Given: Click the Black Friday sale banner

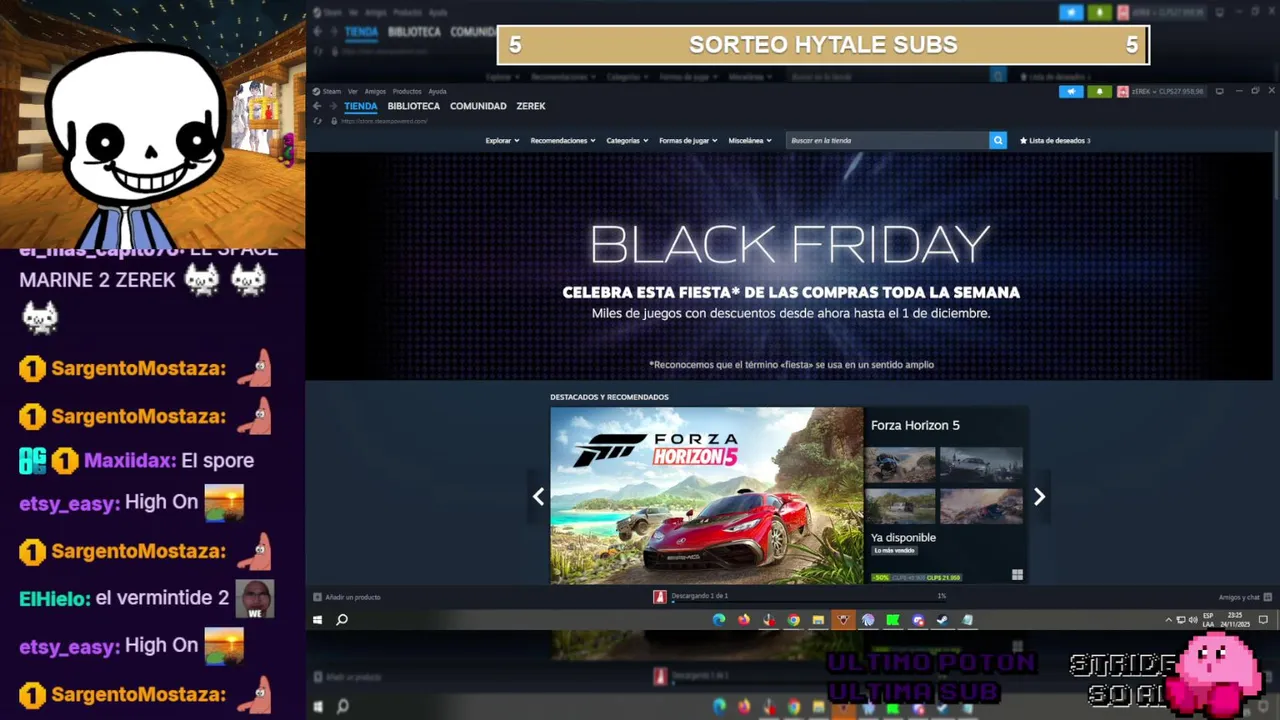Looking at the screenshot, I should coord(790,266).
